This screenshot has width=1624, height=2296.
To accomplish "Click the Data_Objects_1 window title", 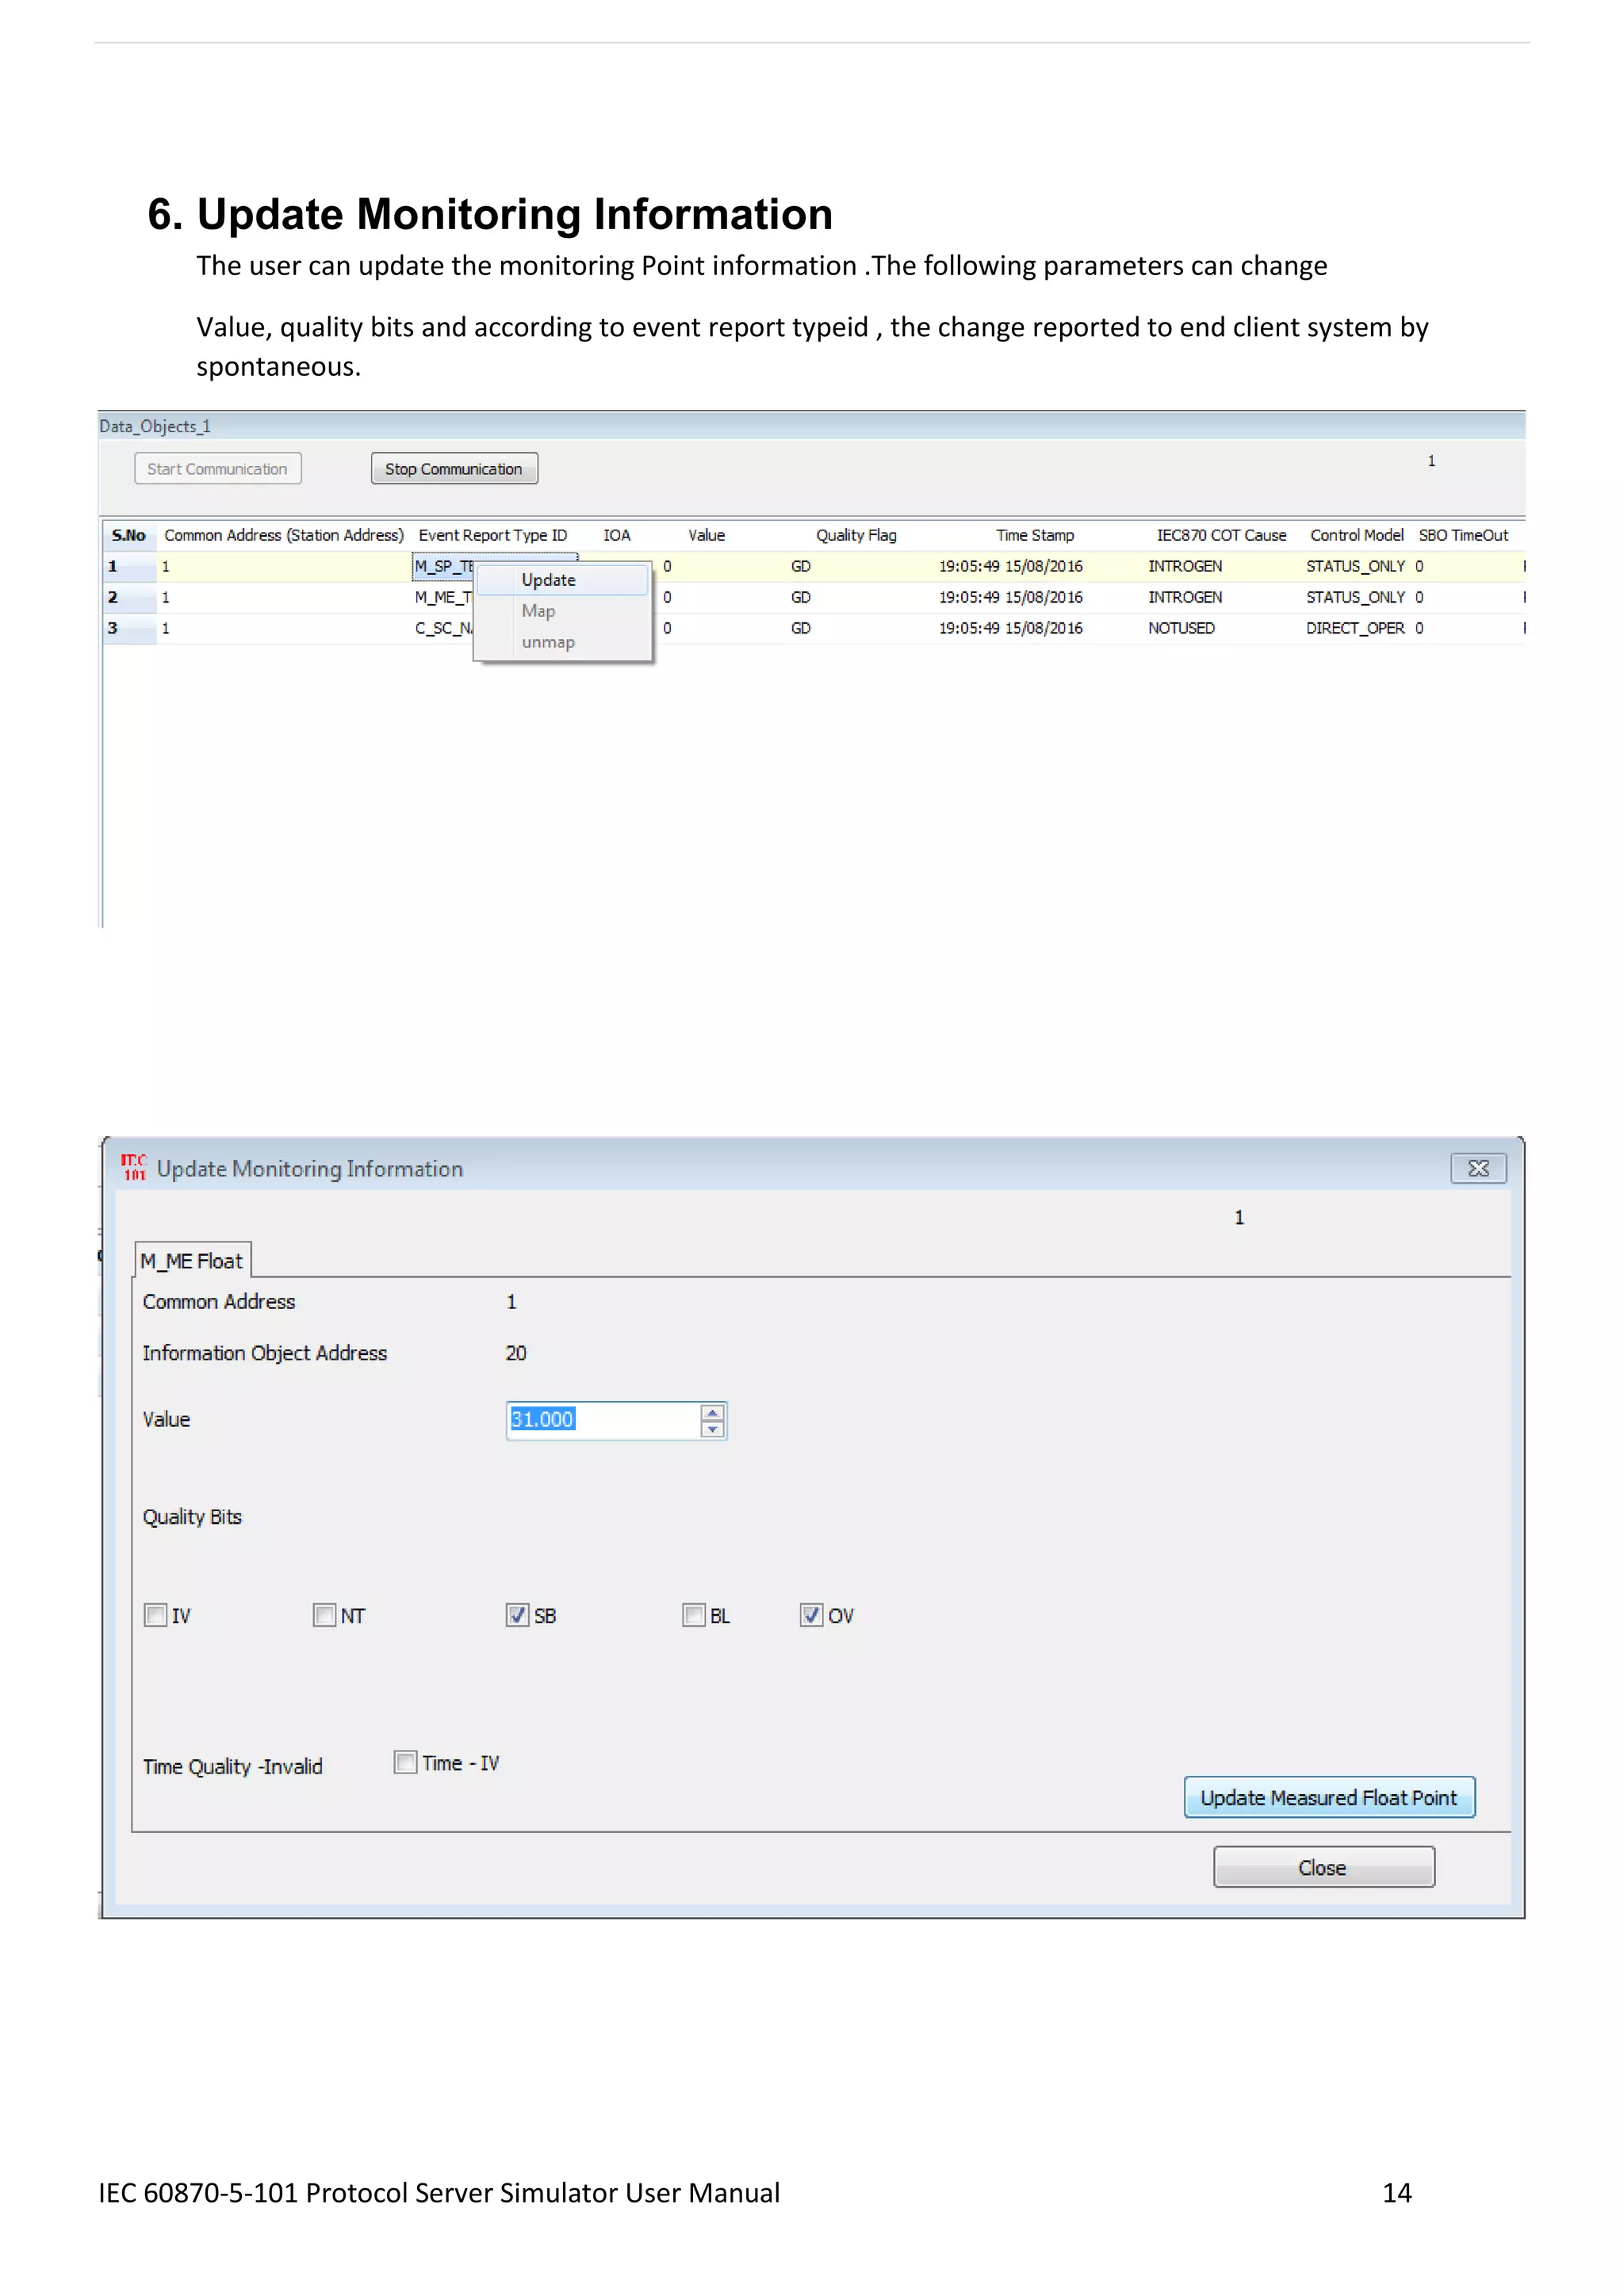I will click(155, 426).
